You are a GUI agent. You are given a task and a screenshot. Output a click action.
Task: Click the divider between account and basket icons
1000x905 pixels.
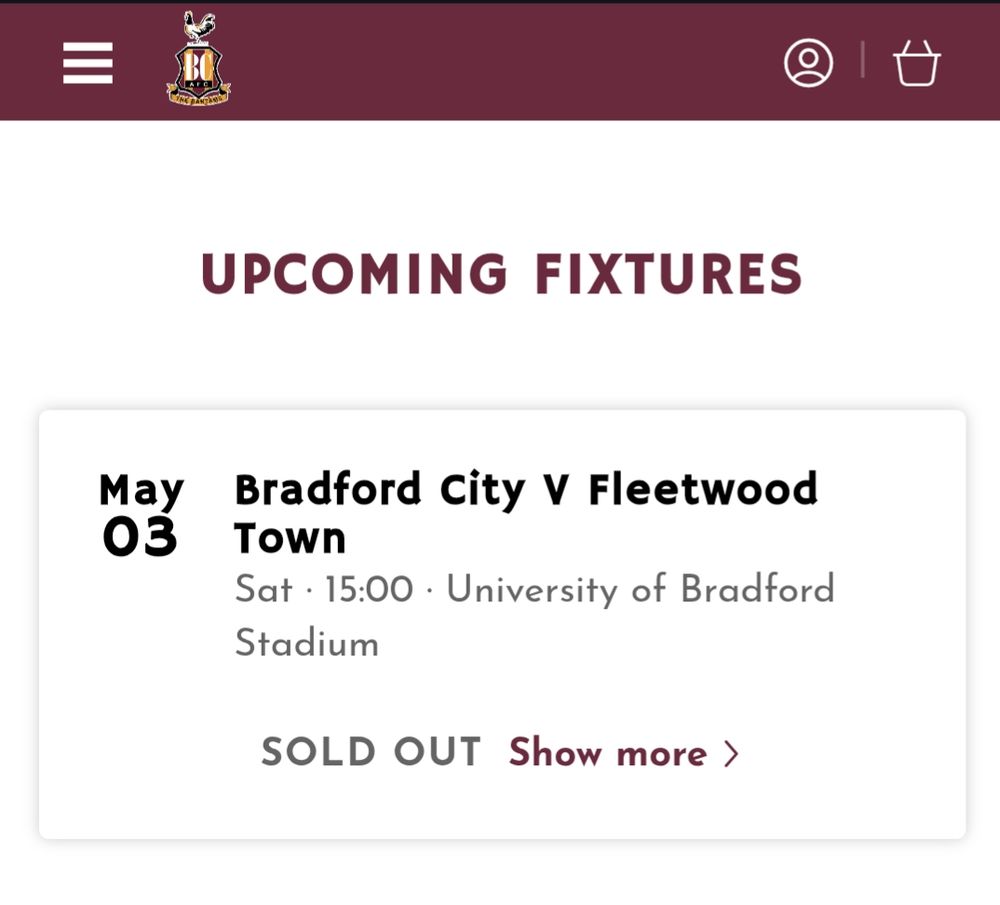coord(863,60)
